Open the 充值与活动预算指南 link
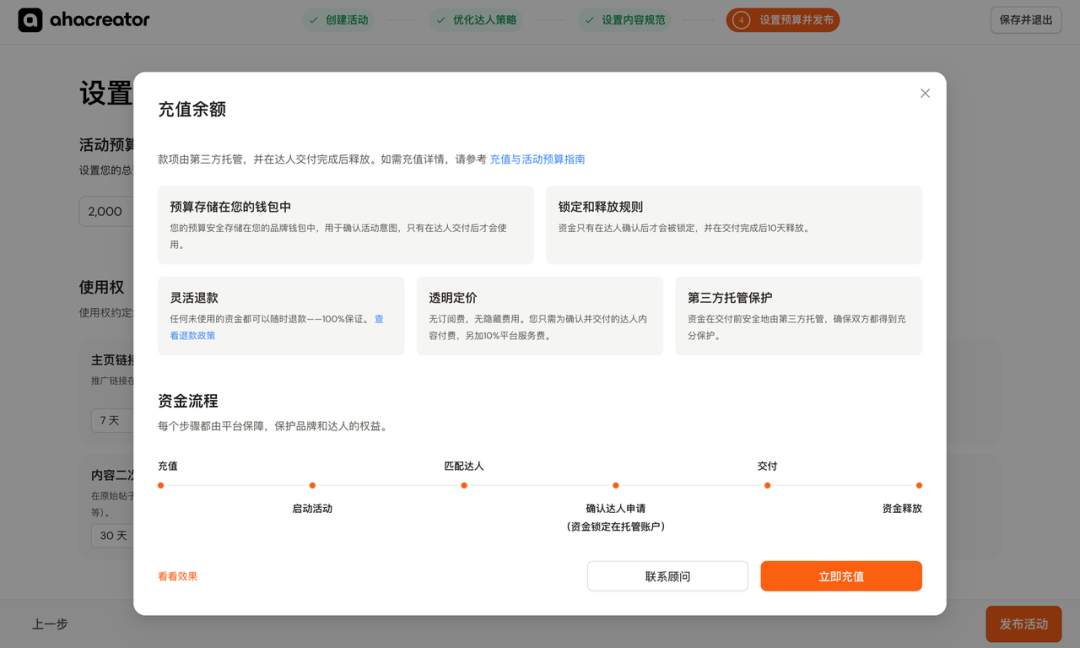The height and width of the screenshot is (648, 1080). pos(537,159)
